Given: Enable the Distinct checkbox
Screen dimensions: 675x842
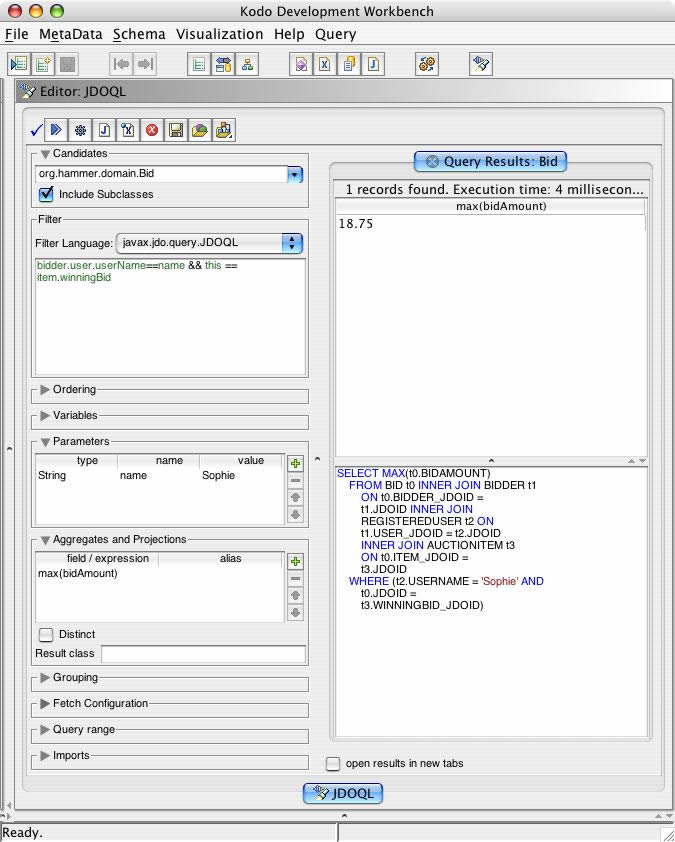Looking at the screenshot, I should 46,634.
